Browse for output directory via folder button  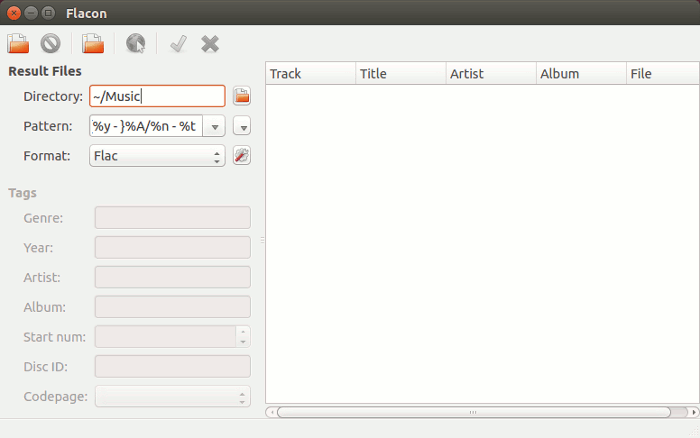tap(242, 96)
